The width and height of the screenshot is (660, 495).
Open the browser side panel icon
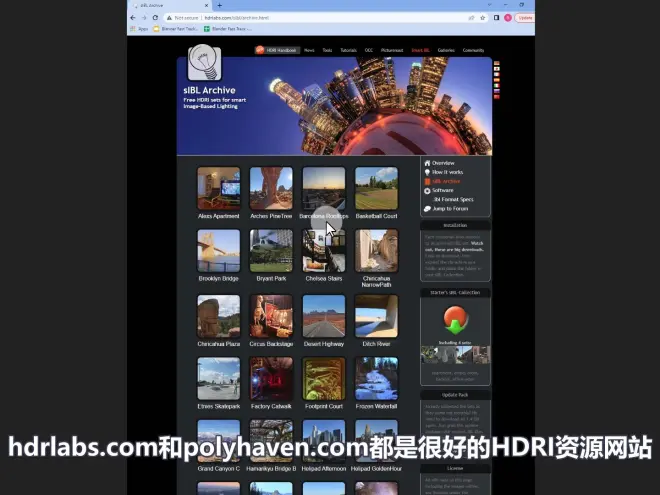(497, 18)
